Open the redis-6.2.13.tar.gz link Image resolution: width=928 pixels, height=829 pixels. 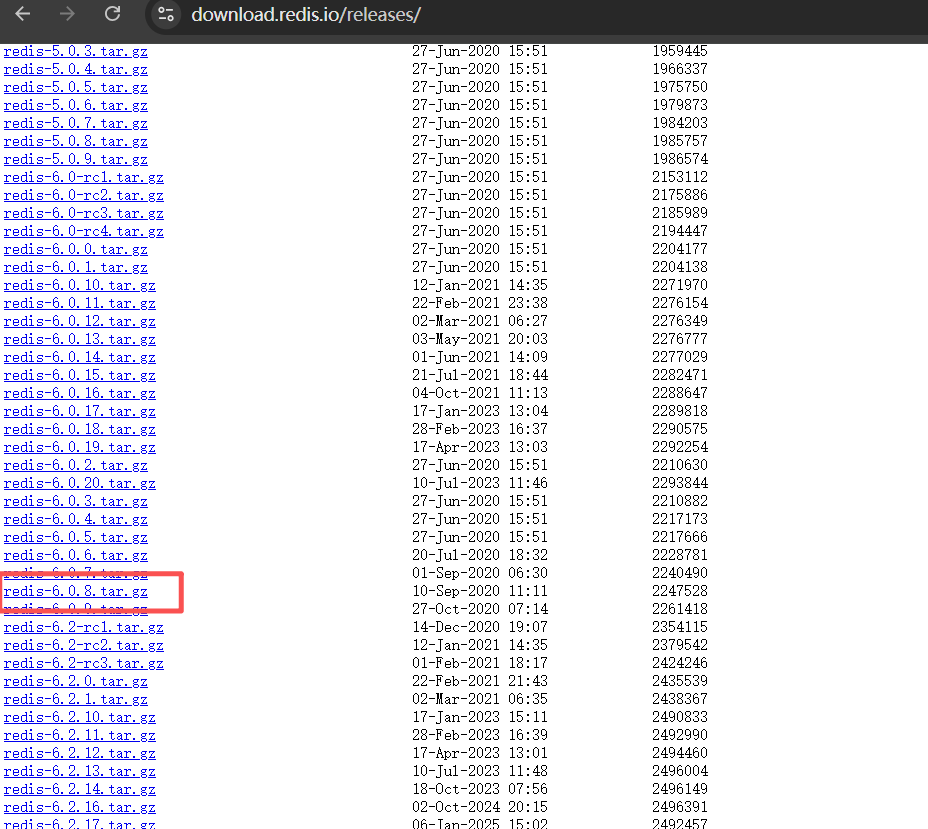click(80, 772)
